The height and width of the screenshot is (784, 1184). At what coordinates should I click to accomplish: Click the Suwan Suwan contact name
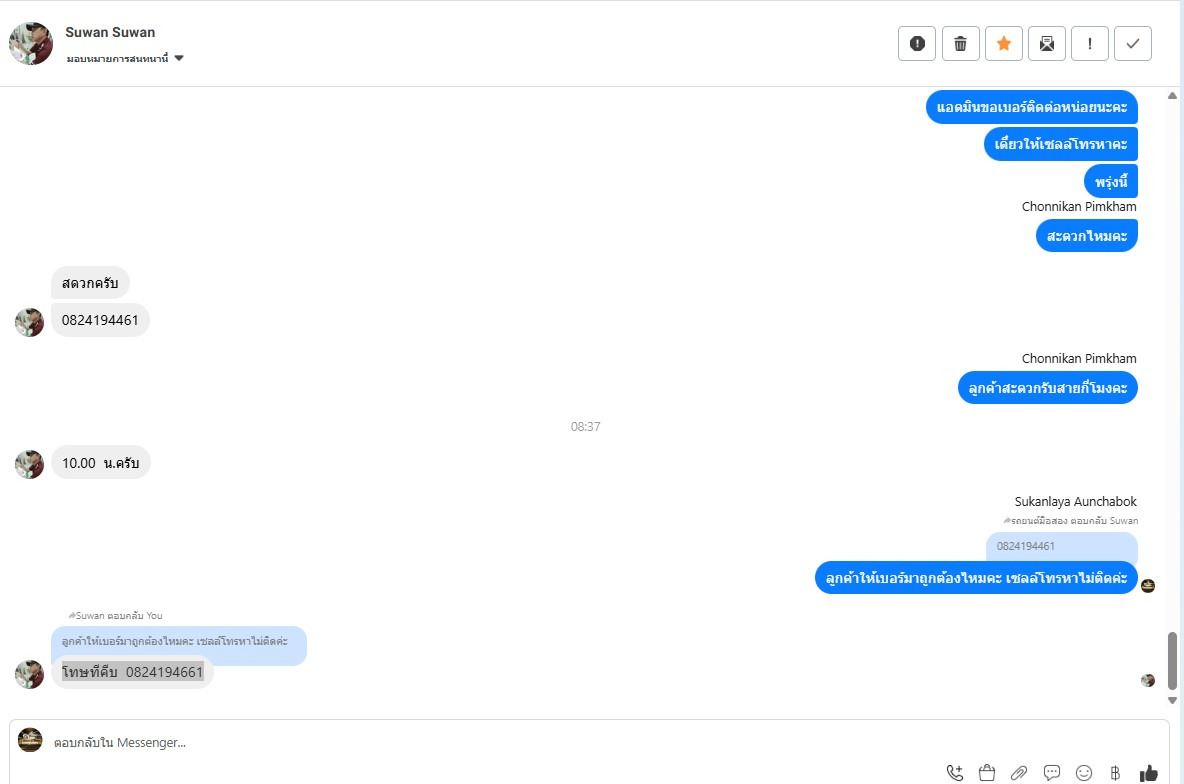click(110, 32)
